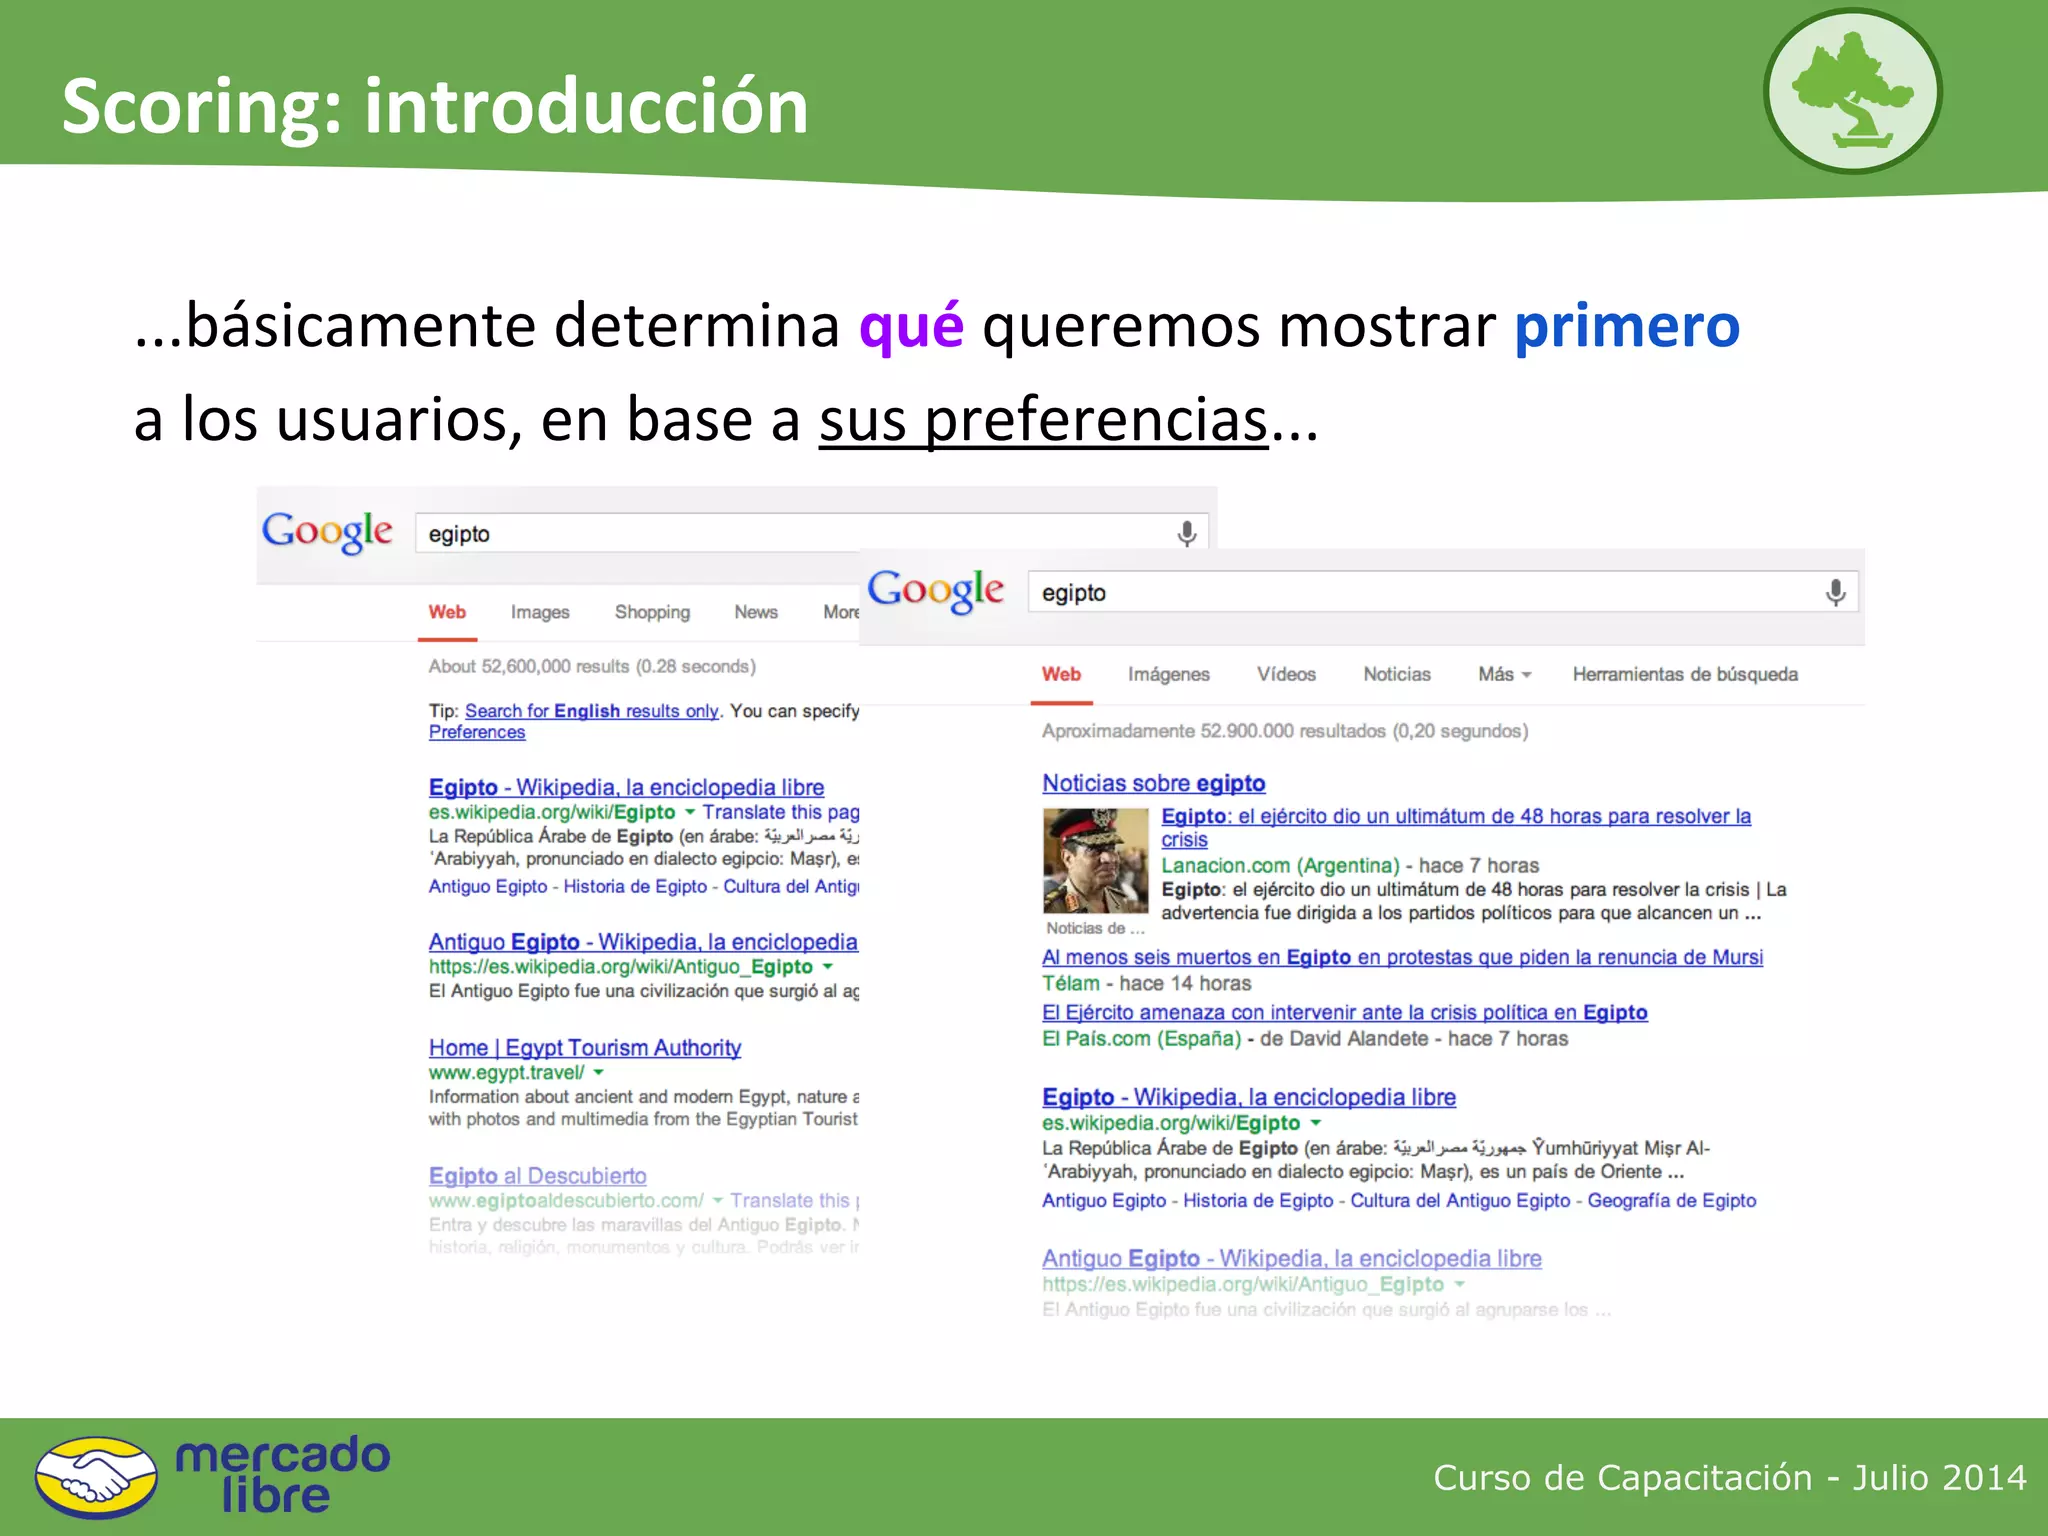
Task: Click right Historia de Egipto sitelink
Action: point(1258,1201)
